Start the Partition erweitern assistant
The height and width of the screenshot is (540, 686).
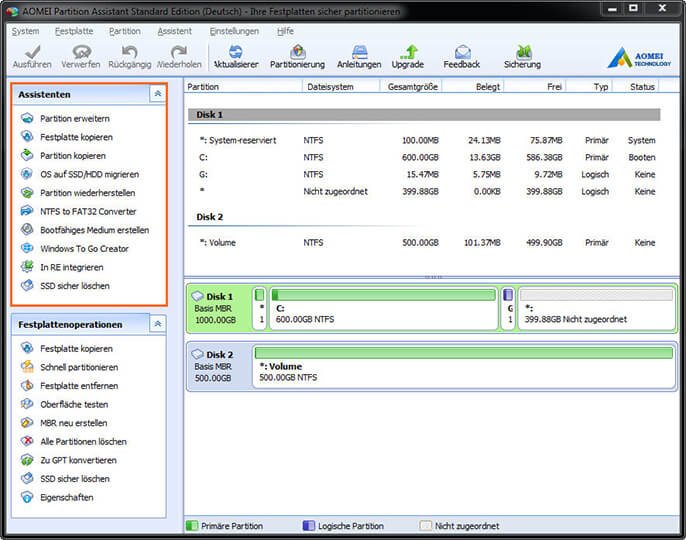[x=74, y=119]
